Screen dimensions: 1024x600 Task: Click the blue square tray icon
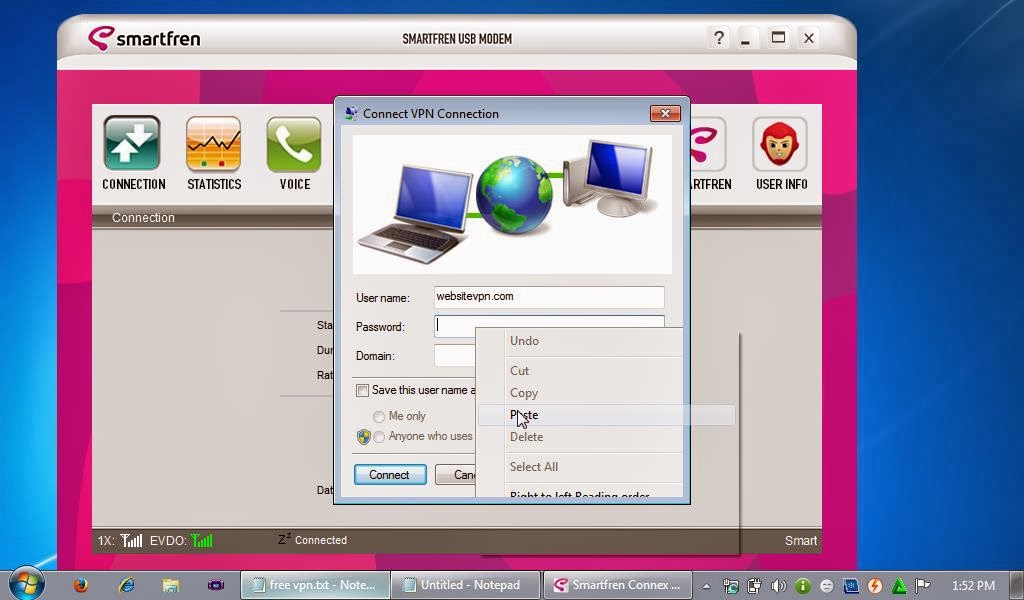tap(851, 586)
